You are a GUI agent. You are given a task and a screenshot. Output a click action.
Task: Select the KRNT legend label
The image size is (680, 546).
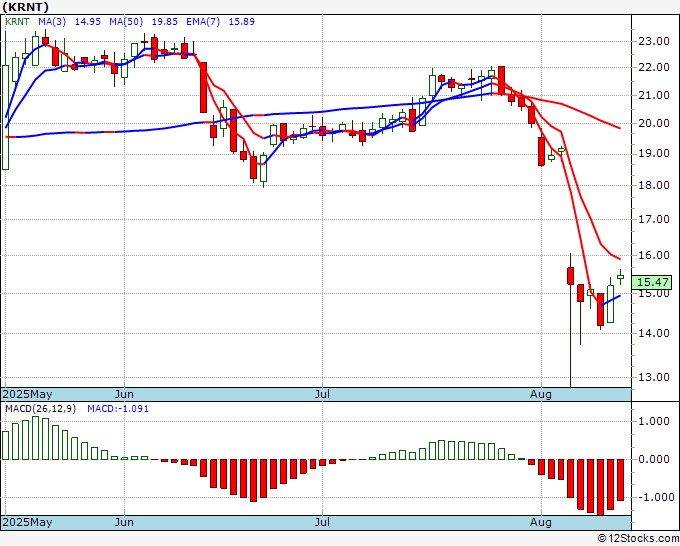[x=17, y=22]
